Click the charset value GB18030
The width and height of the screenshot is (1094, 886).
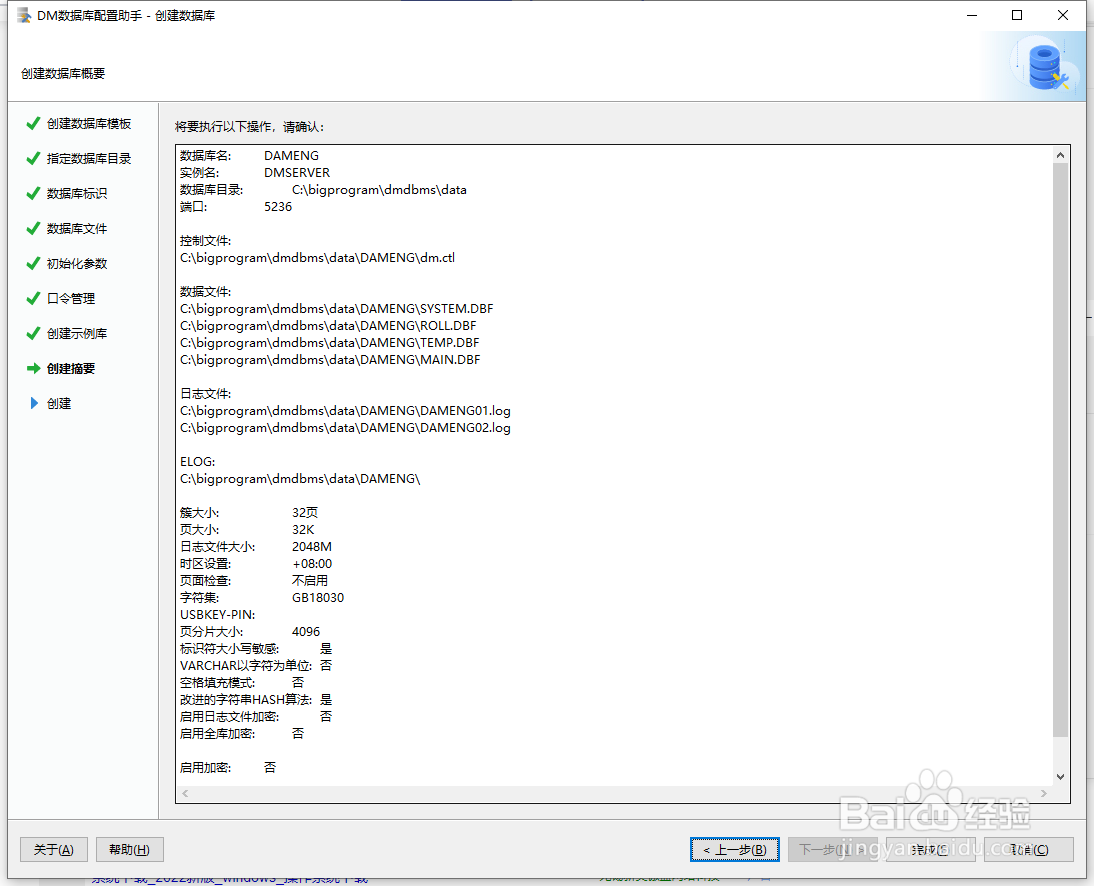pos(318,597)
